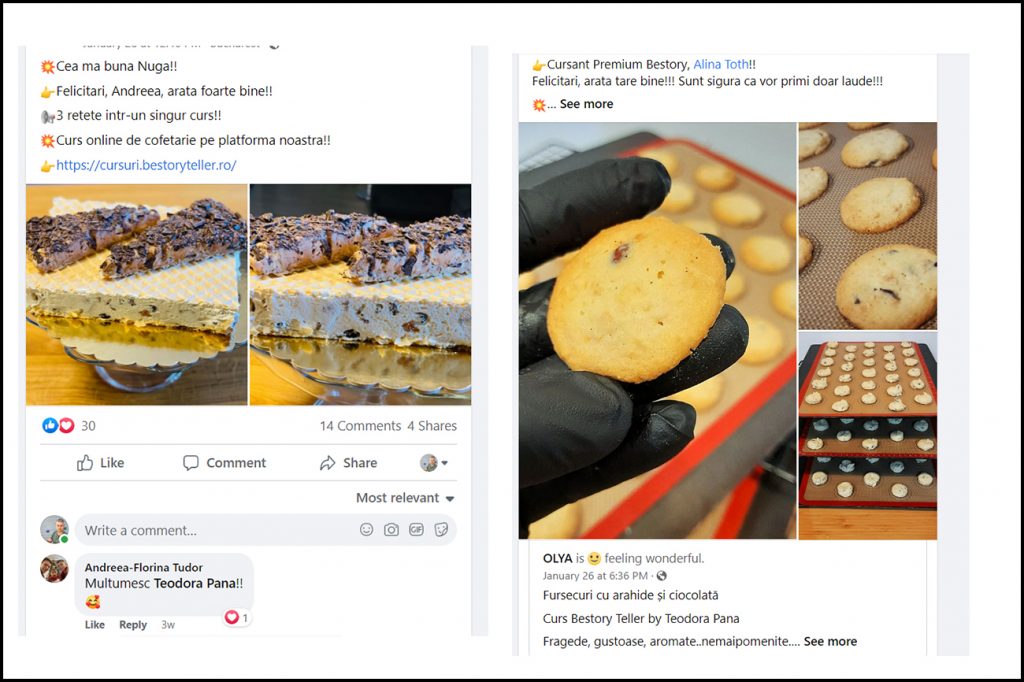Click the heart reaction on Andreea's comment
The height and width of the screenshot is (682, 1024).
coord(232,617)
